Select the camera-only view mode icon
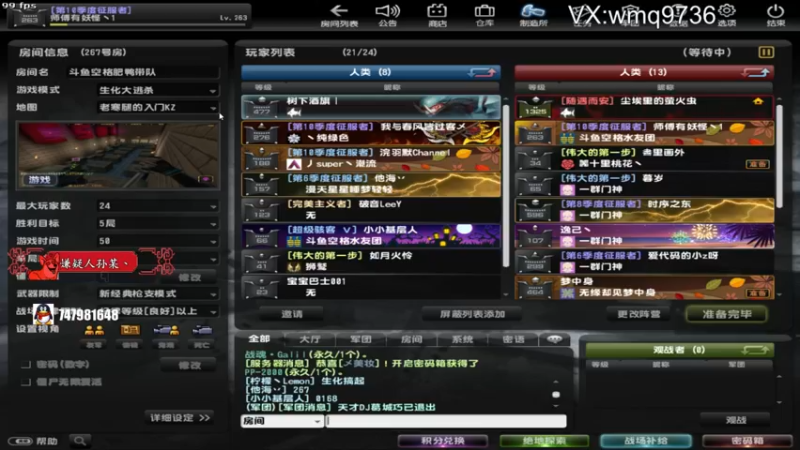 click(x=202, y=330)
